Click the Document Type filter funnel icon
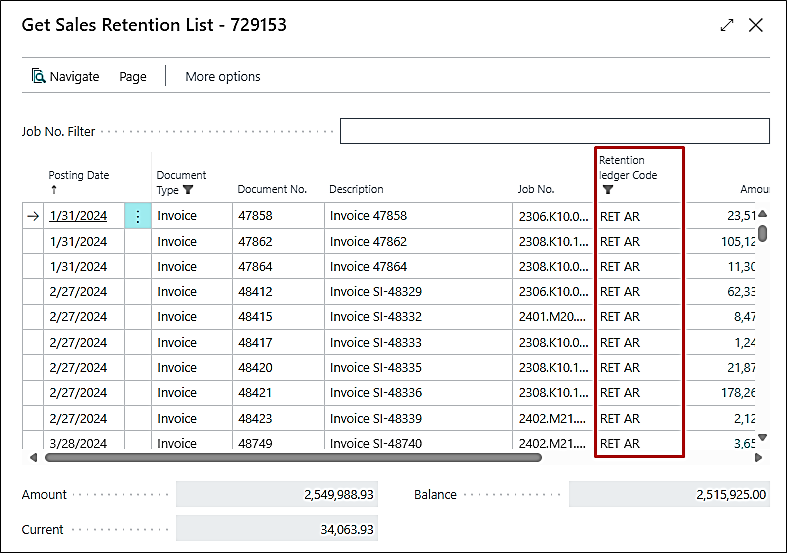 point(188,189)
